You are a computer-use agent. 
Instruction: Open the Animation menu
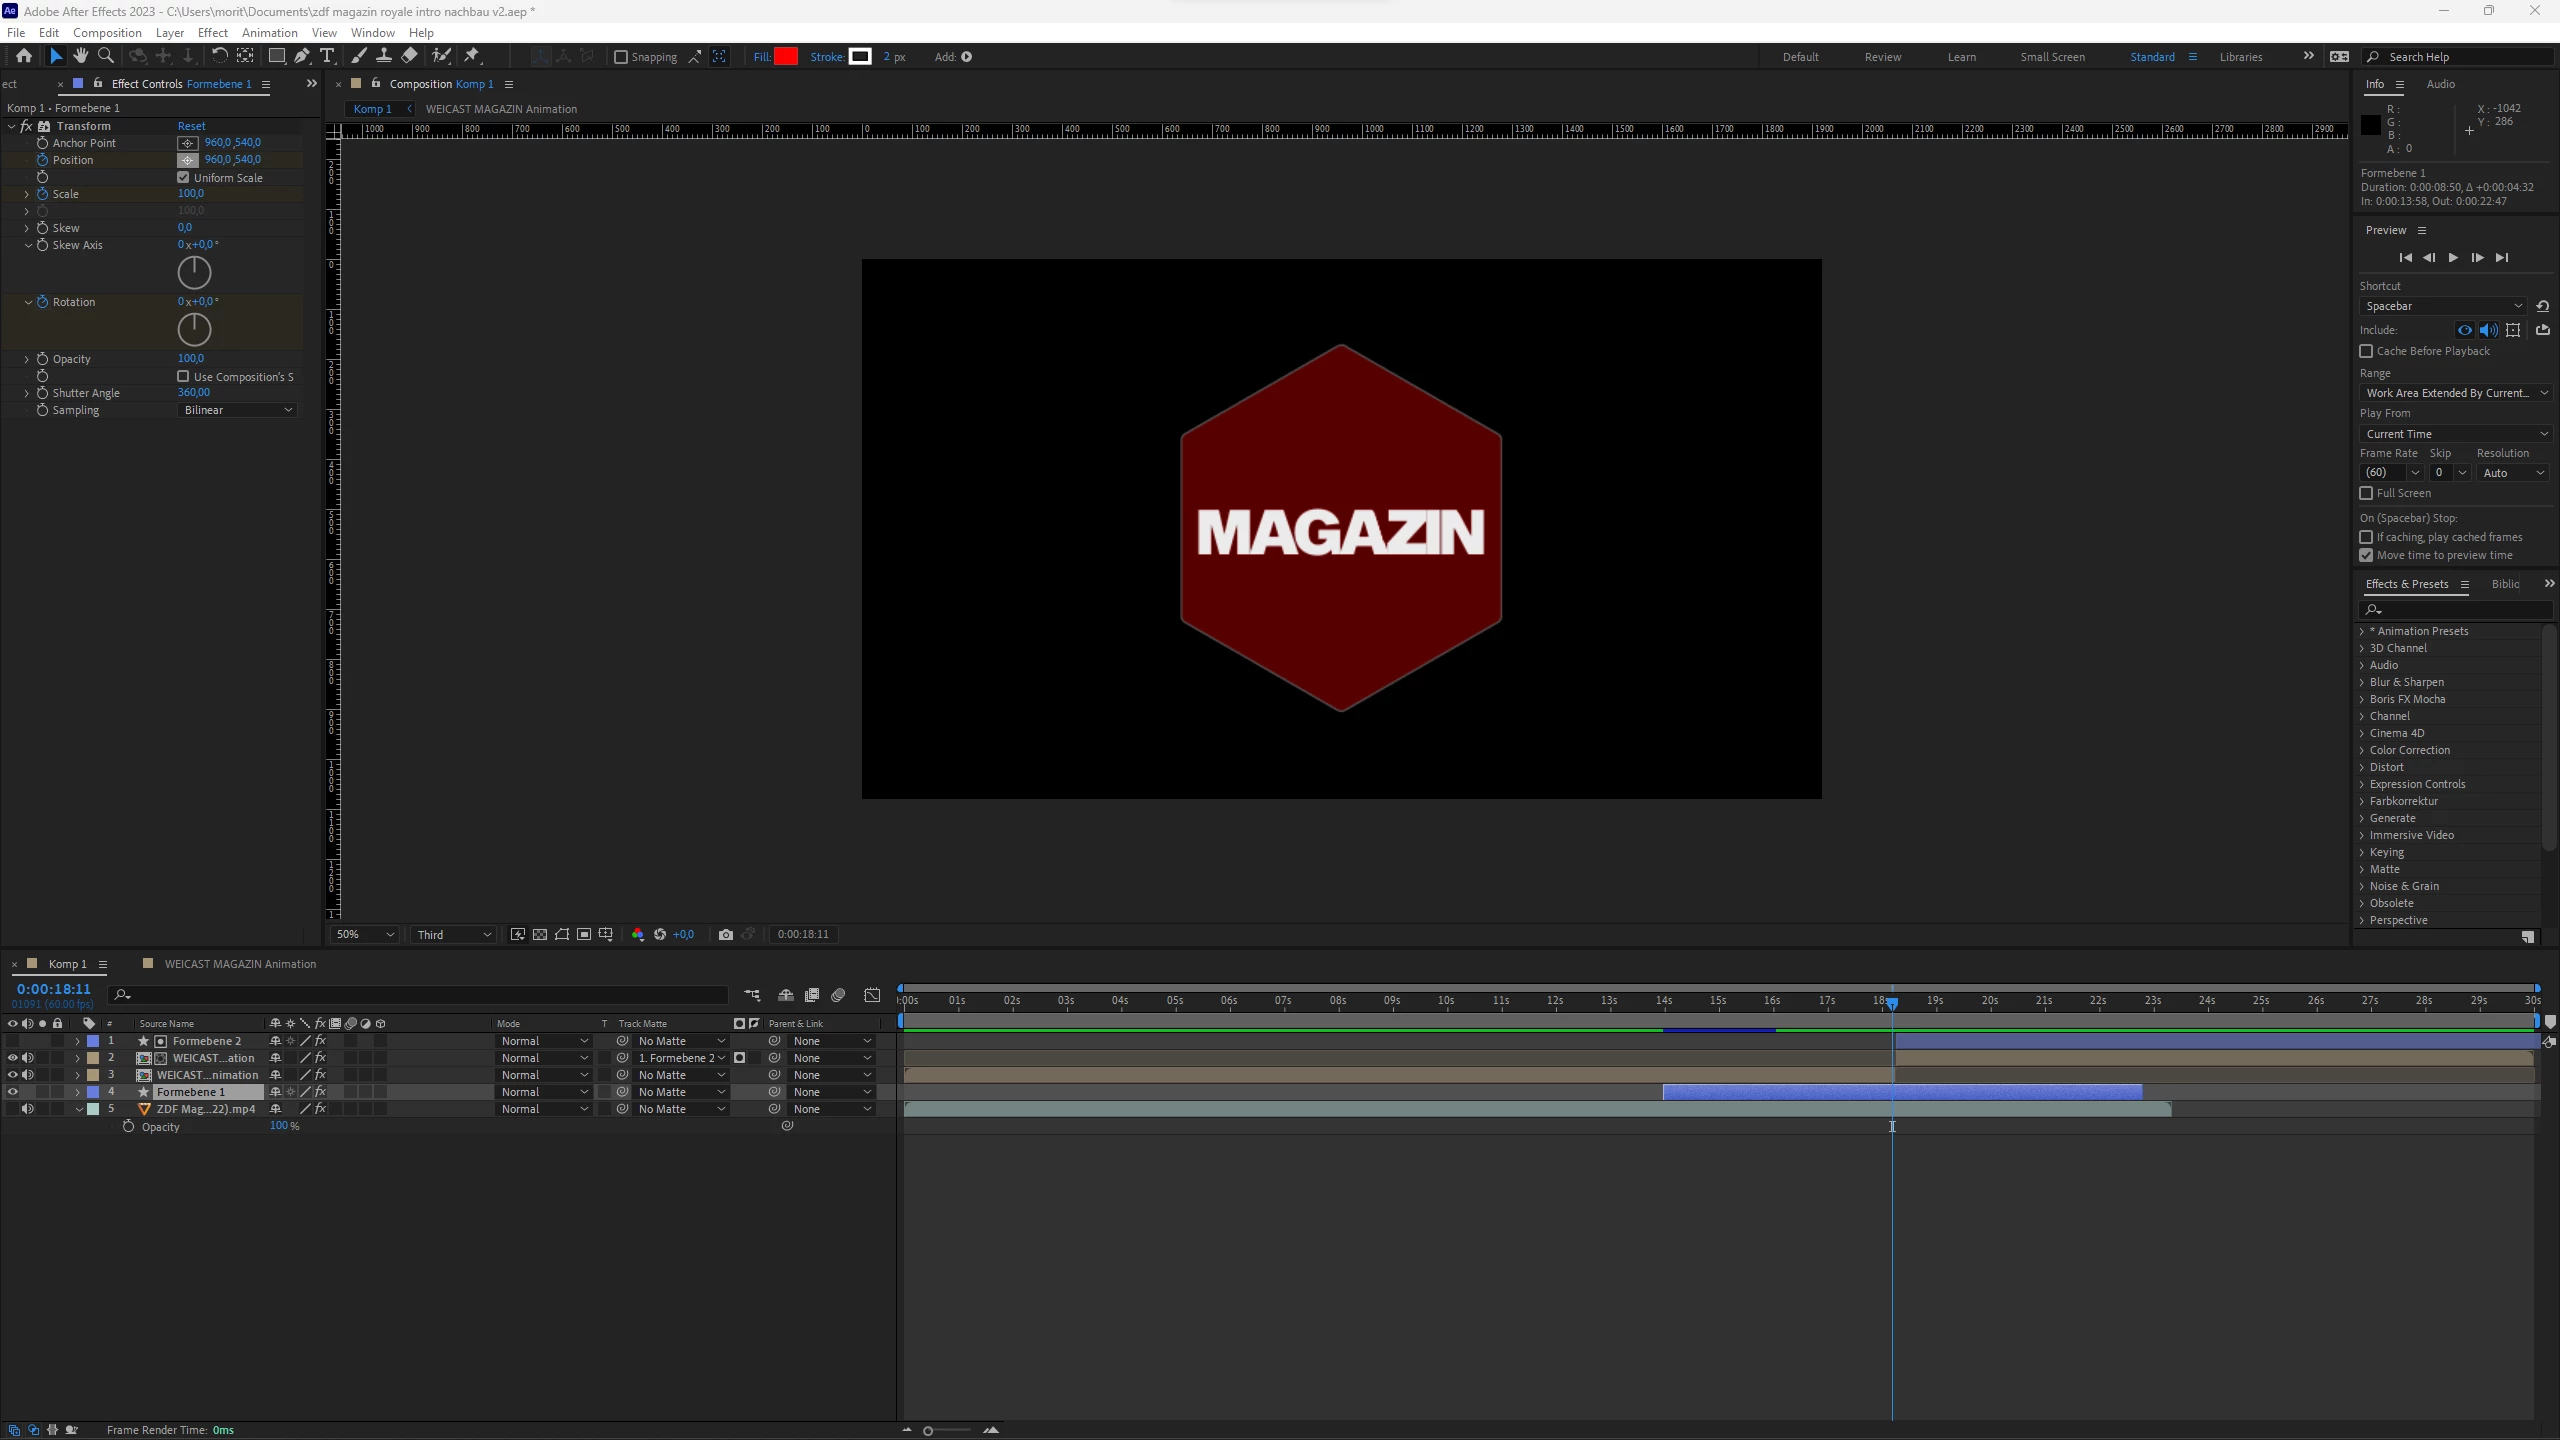(x=269, y=32)
